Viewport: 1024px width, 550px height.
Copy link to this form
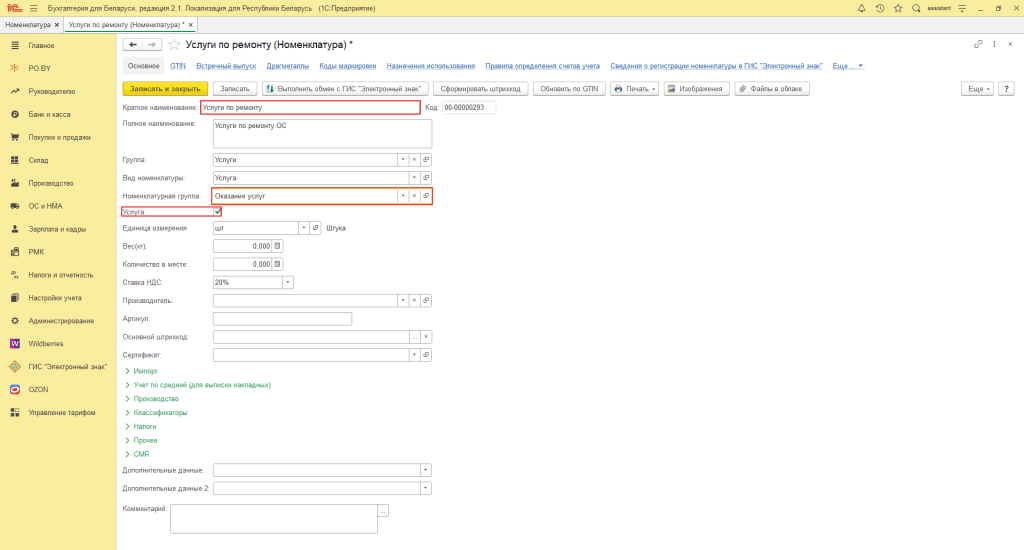(978, 45)
